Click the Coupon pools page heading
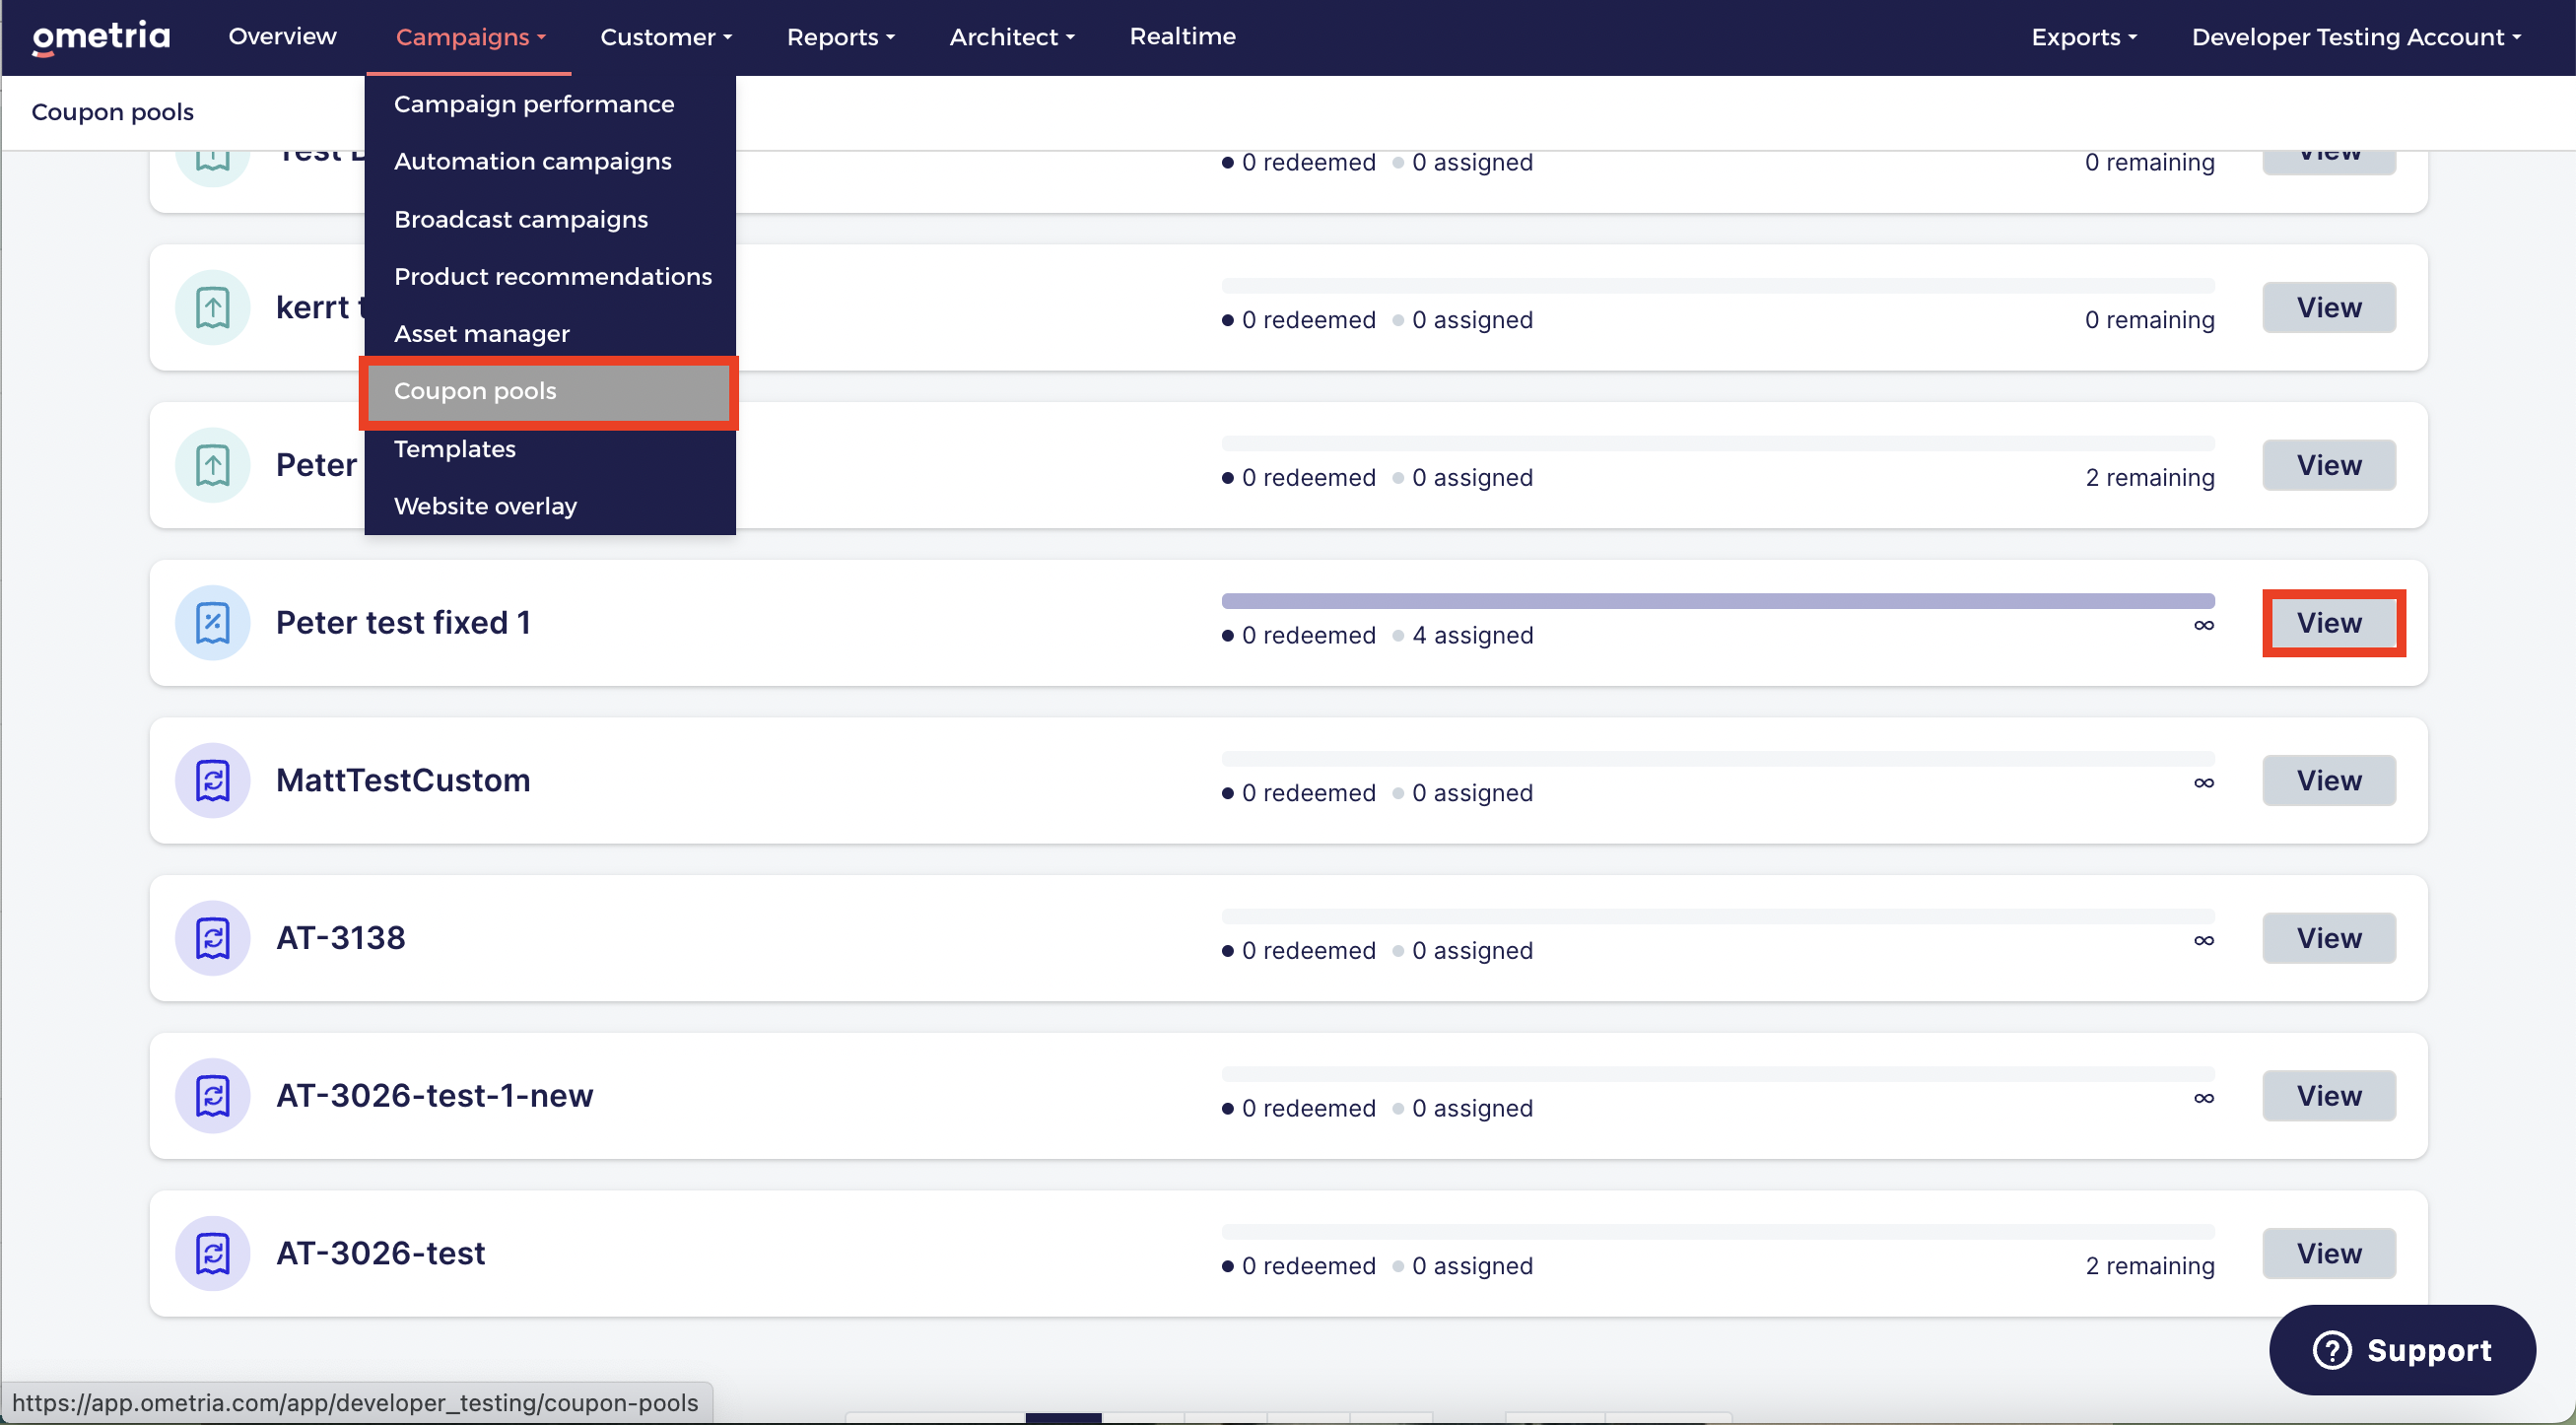Screen dimensions: 2576x1425 point(113,112)
